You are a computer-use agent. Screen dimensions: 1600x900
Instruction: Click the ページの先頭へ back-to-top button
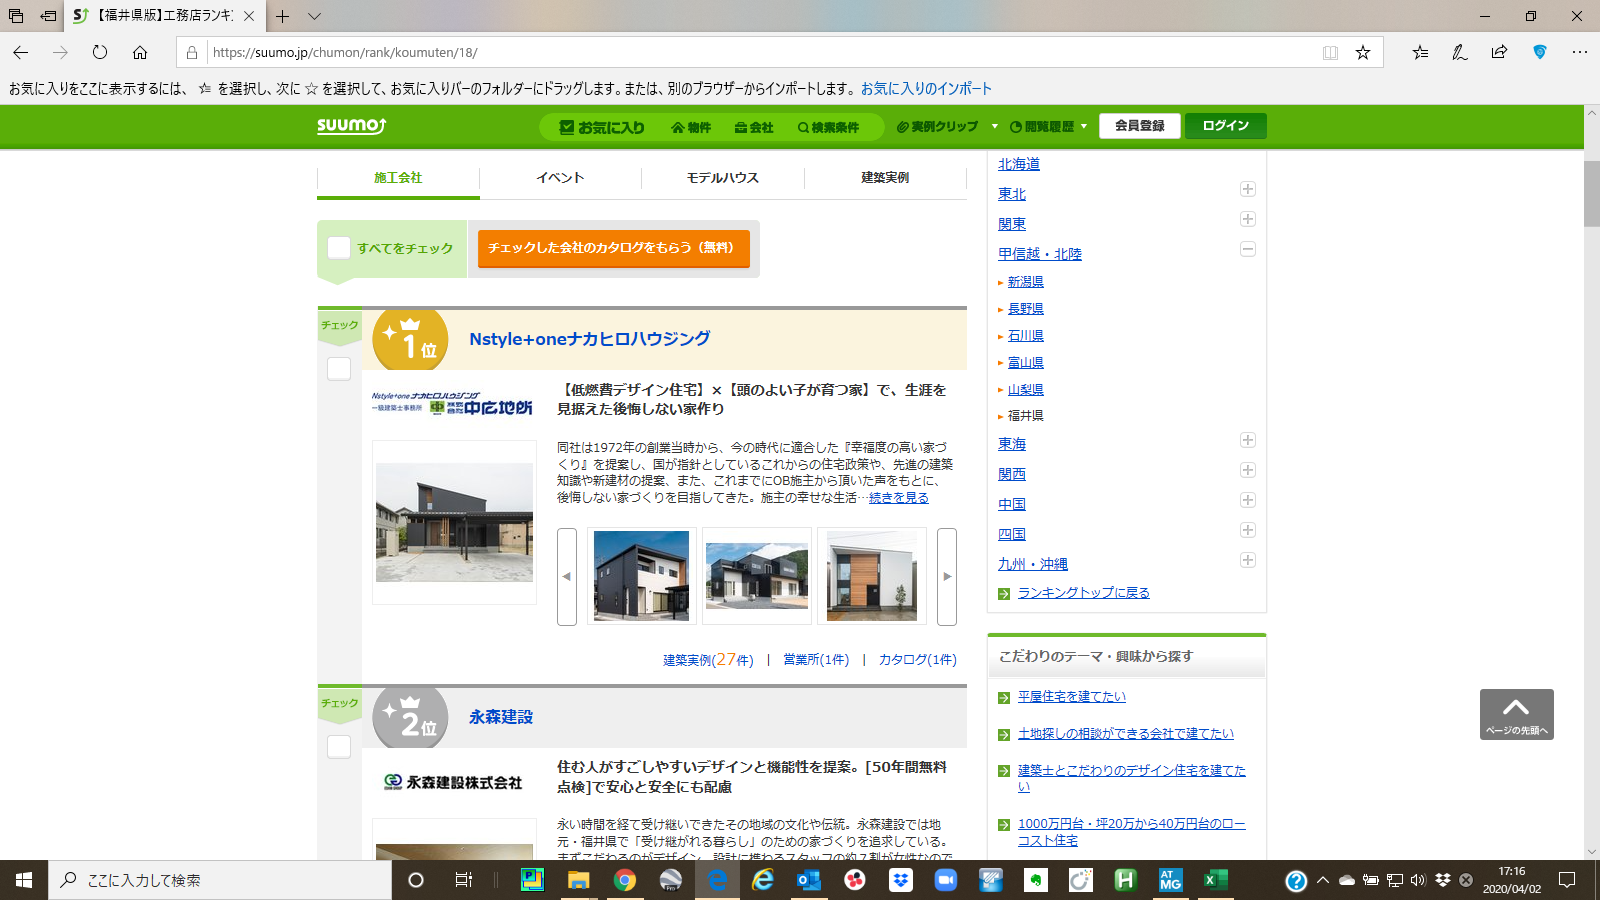coord(1517,714)
